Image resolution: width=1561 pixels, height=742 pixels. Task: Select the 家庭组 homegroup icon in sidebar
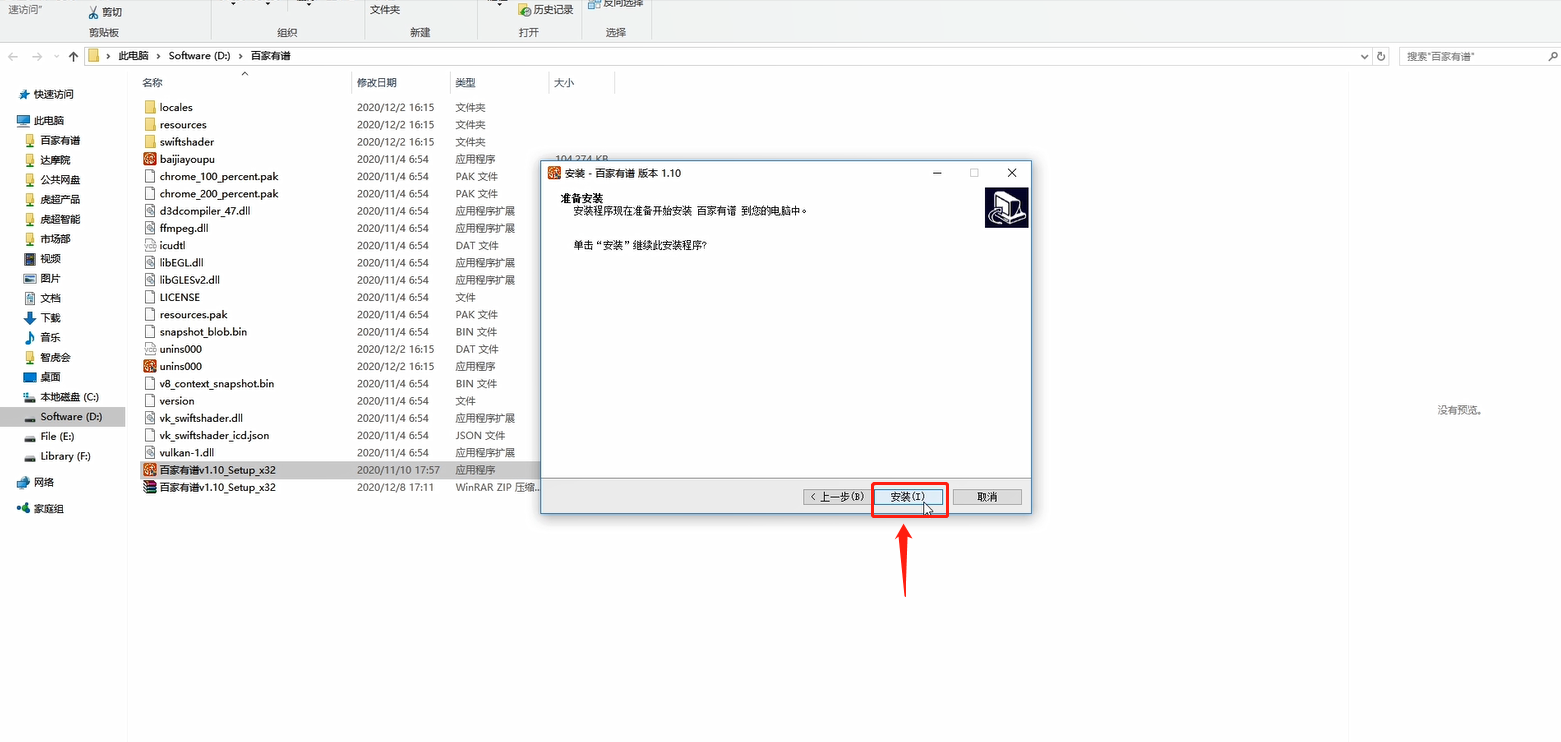pos(24,509)
